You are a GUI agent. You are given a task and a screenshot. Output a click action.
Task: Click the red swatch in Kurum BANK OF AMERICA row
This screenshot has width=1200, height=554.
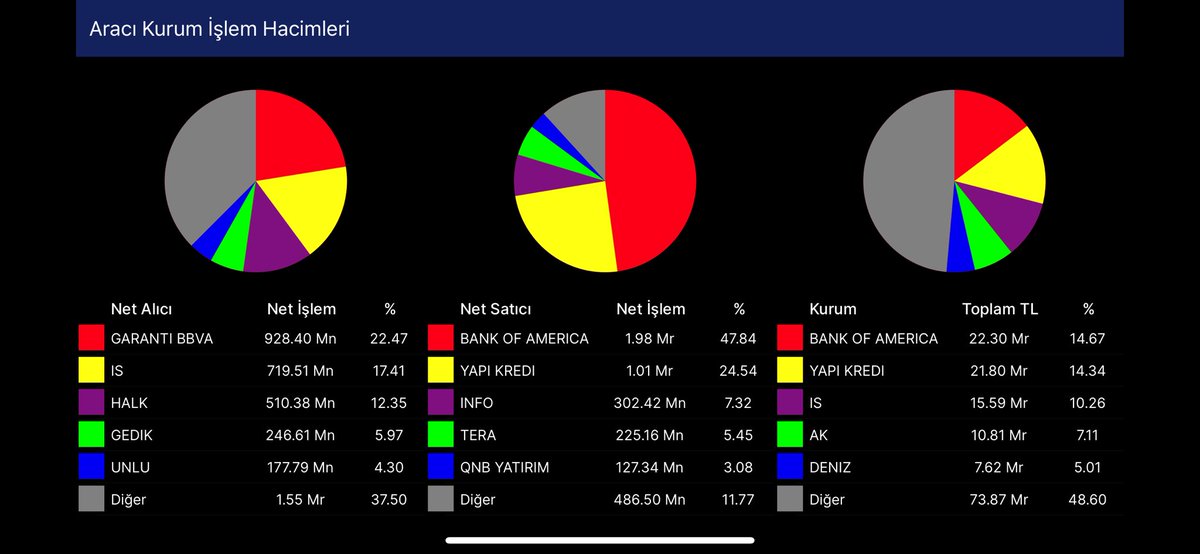(x=789, y=338)
